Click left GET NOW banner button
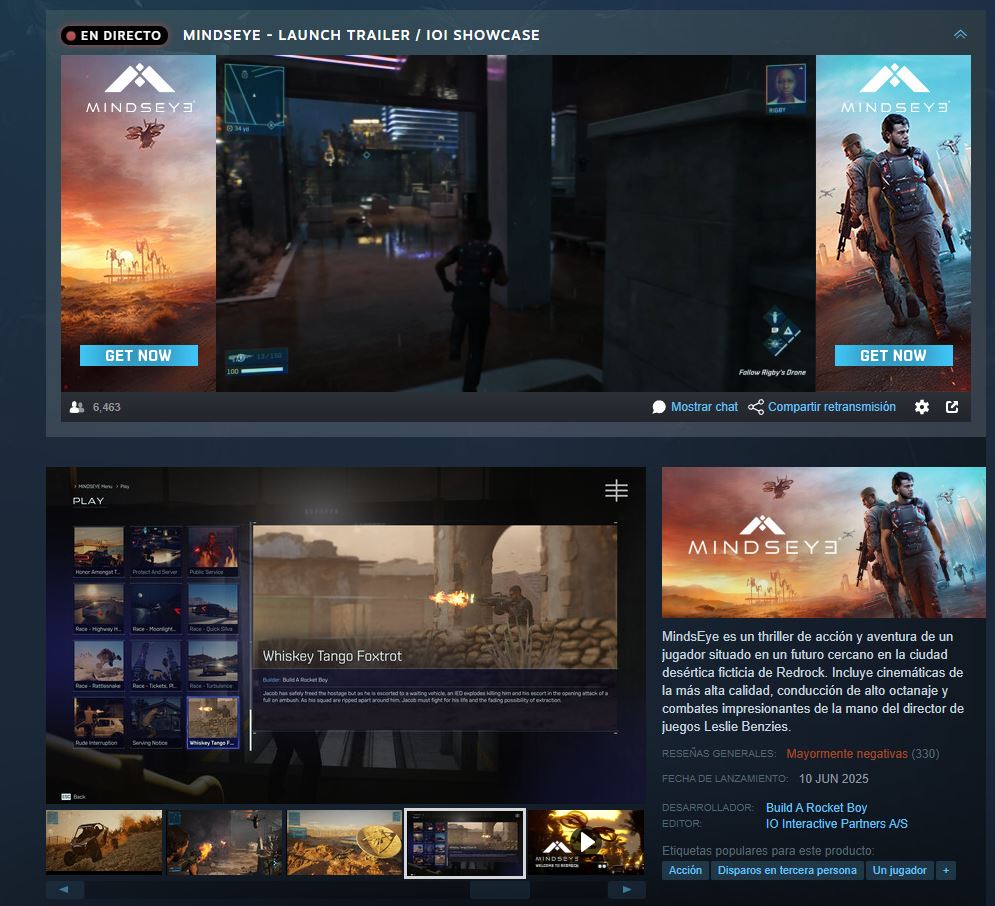The height and width of the screenshot is (906, 995). [x=138, y=355]
